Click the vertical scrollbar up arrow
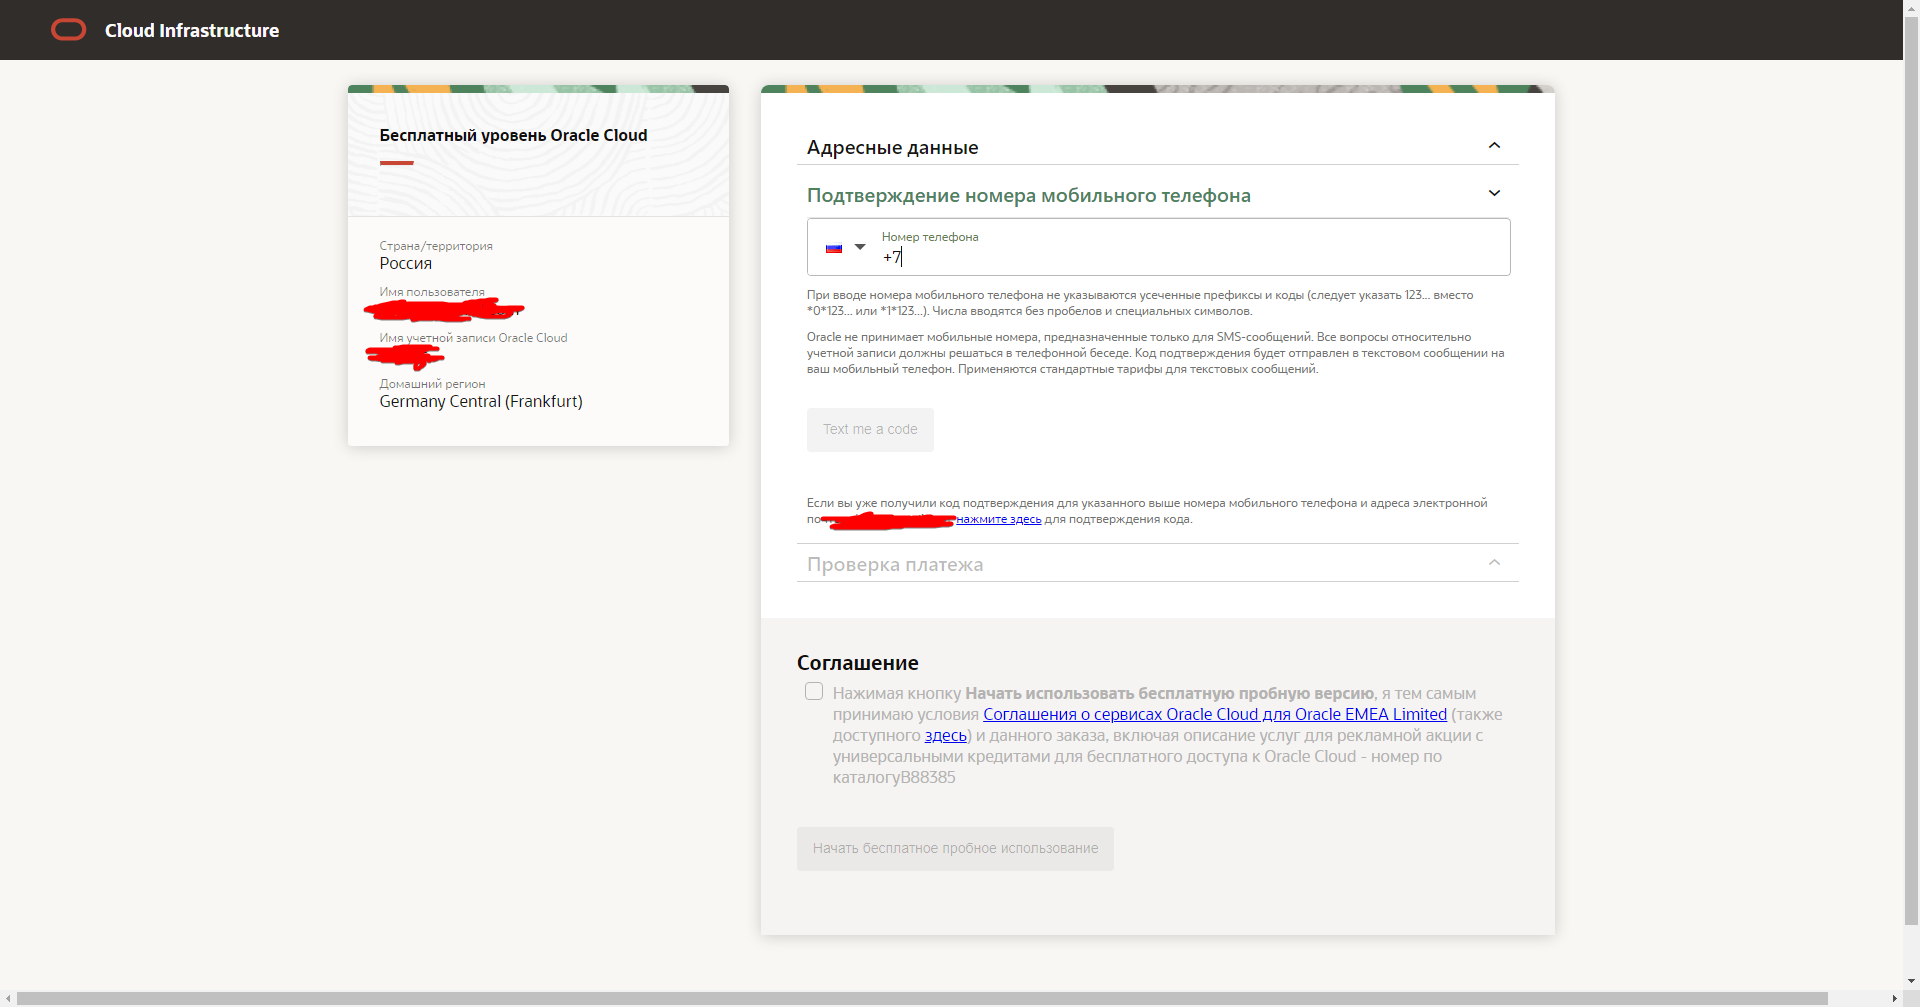Viewport: 1920px width, 1007px height. (1911, 8)
